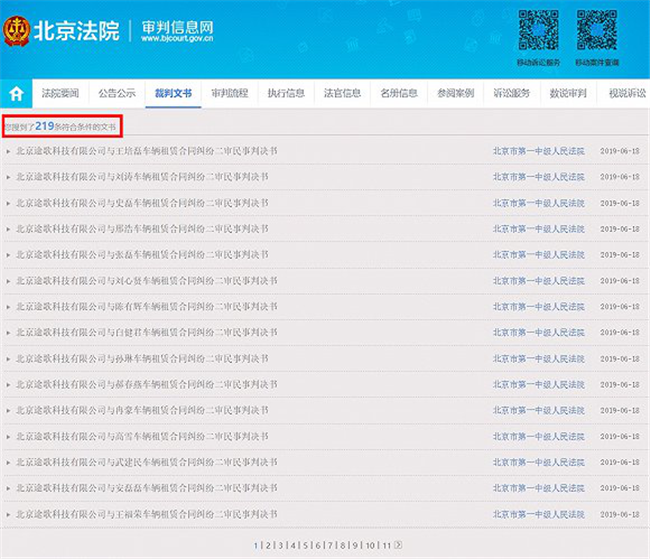
Task: Click 北京市第一中级人民法院 in the 安磊磊 row
Action: point(538,488)
